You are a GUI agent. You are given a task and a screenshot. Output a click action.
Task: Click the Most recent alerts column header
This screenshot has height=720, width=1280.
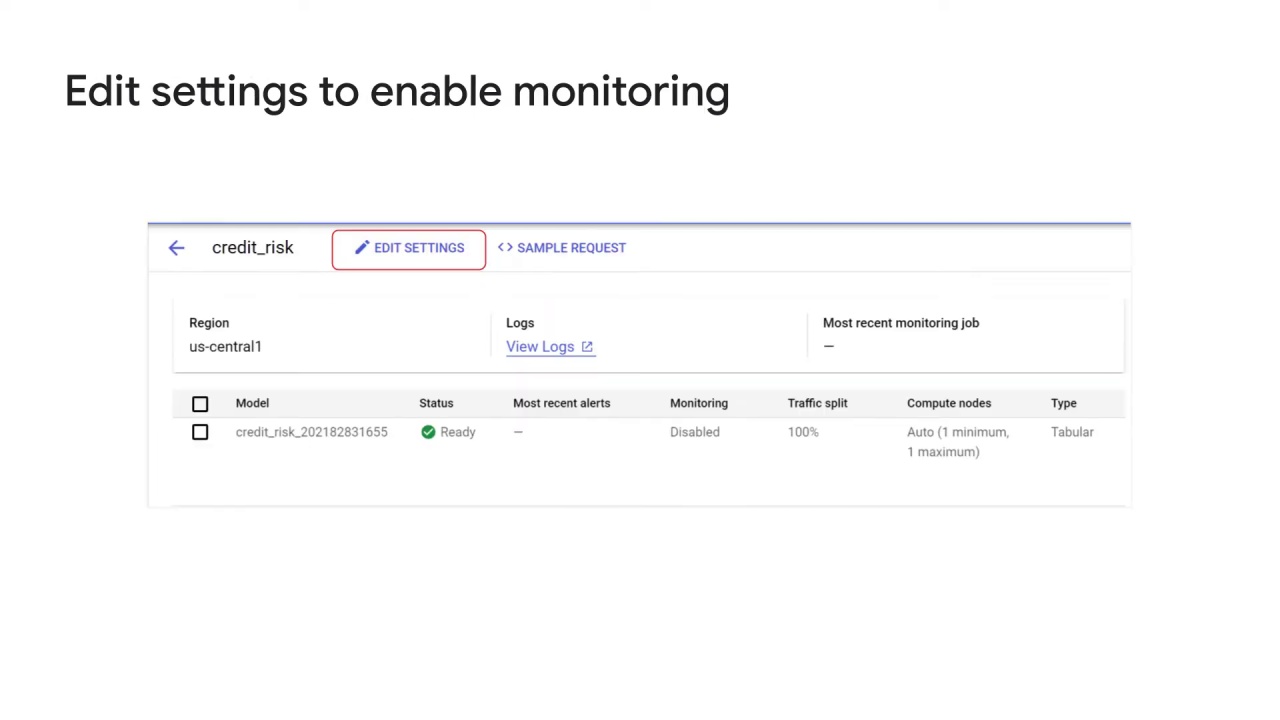(x=561, y=403)
